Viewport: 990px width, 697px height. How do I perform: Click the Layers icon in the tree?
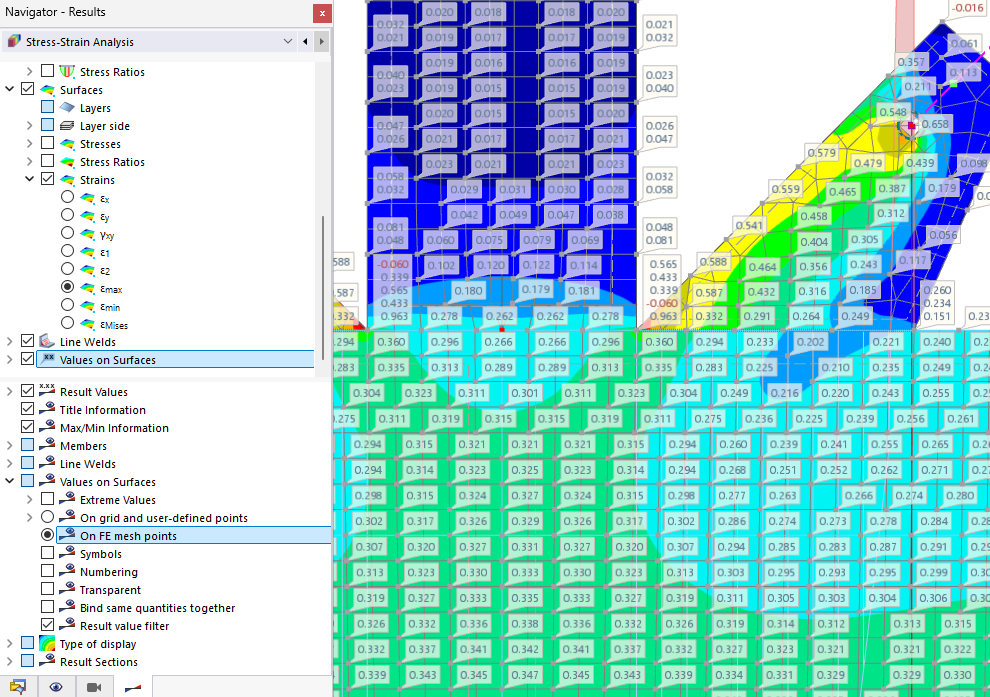[x=68, y=107]
